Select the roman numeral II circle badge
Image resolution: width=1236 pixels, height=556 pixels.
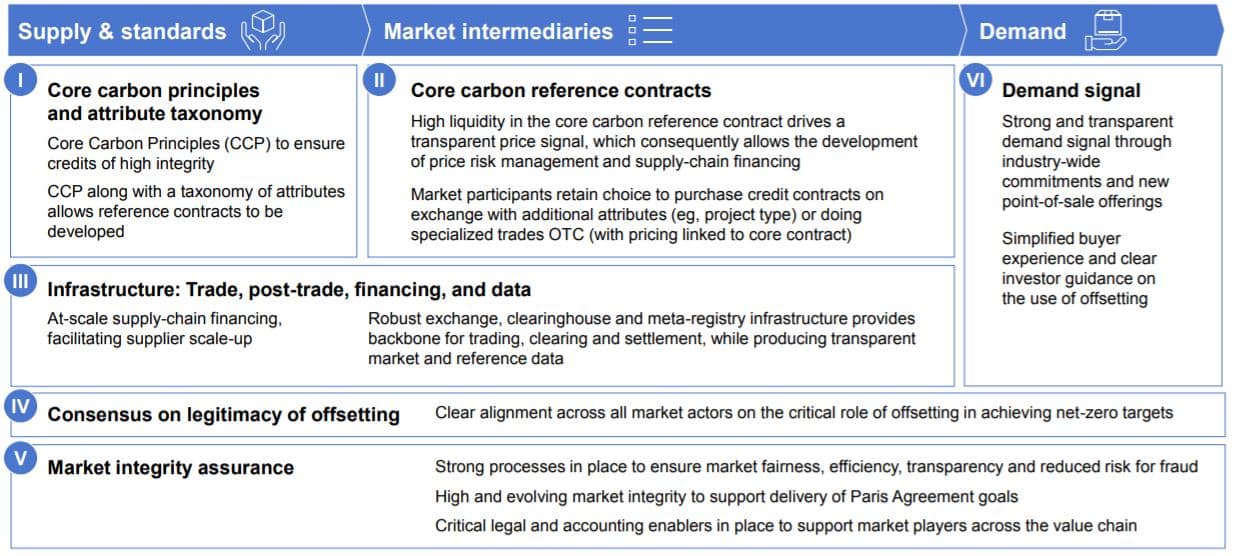380,80
